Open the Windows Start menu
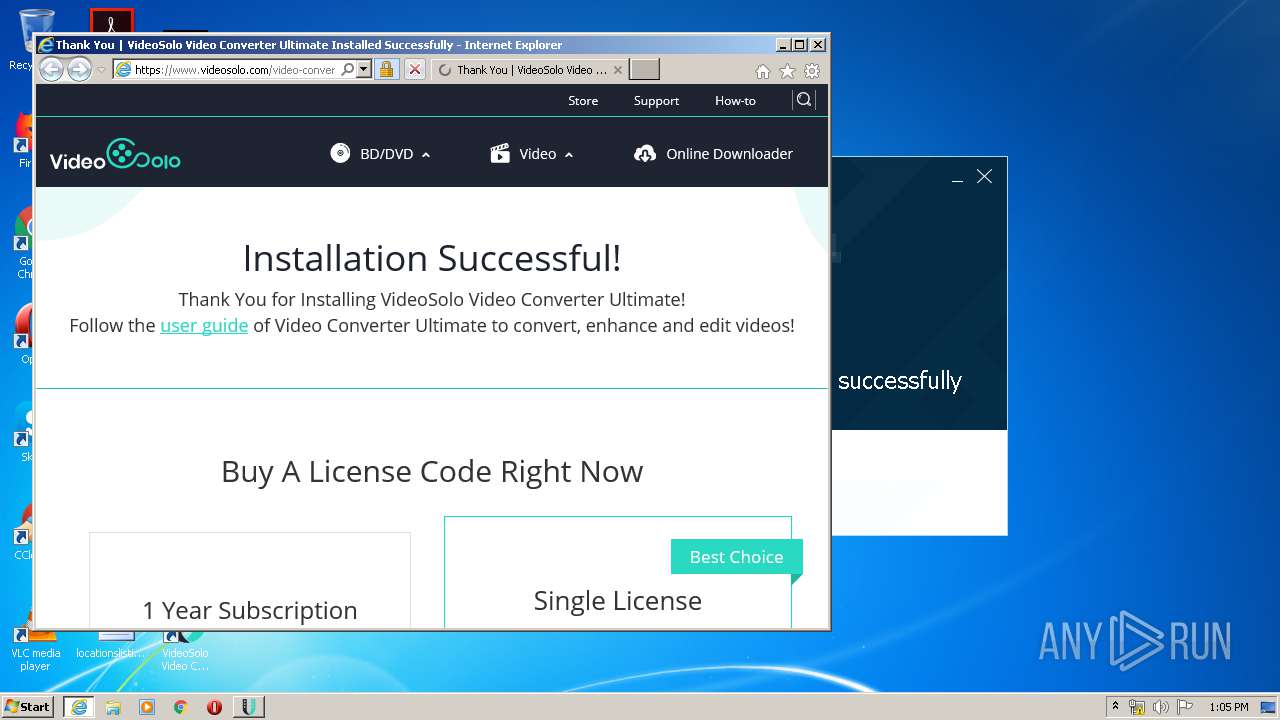 pos(27,706)
